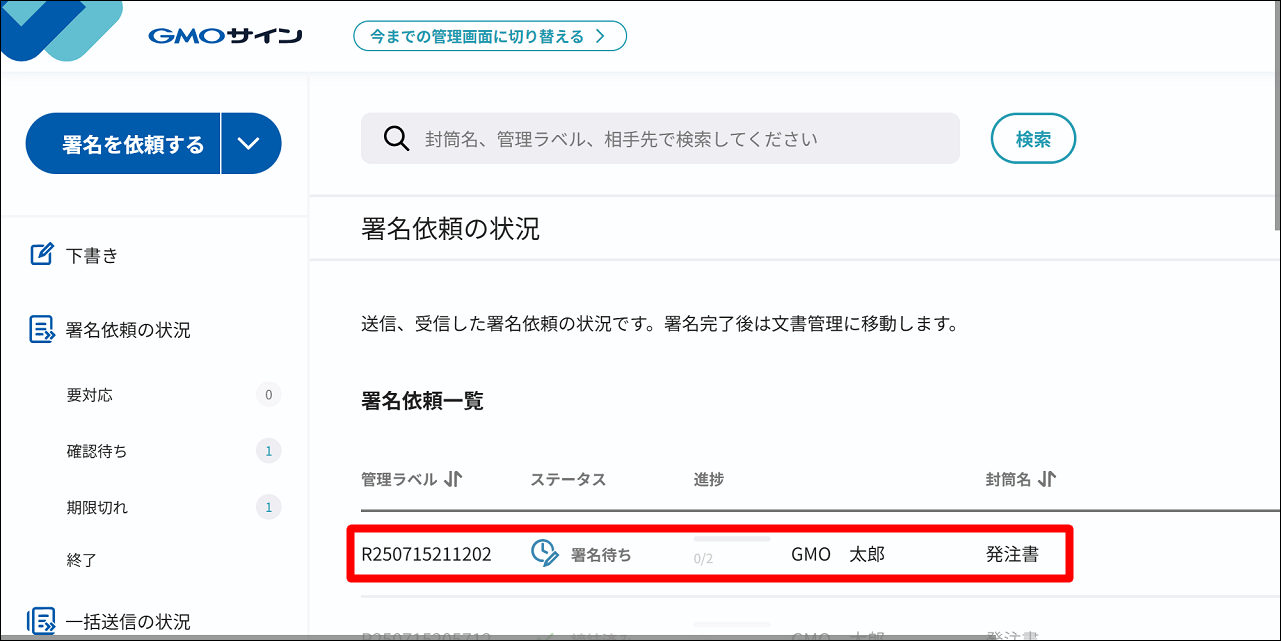The height and width of the screenshot is (641, 1281).
Task: Click the GMOサイン logo
Action: point(225,37)
